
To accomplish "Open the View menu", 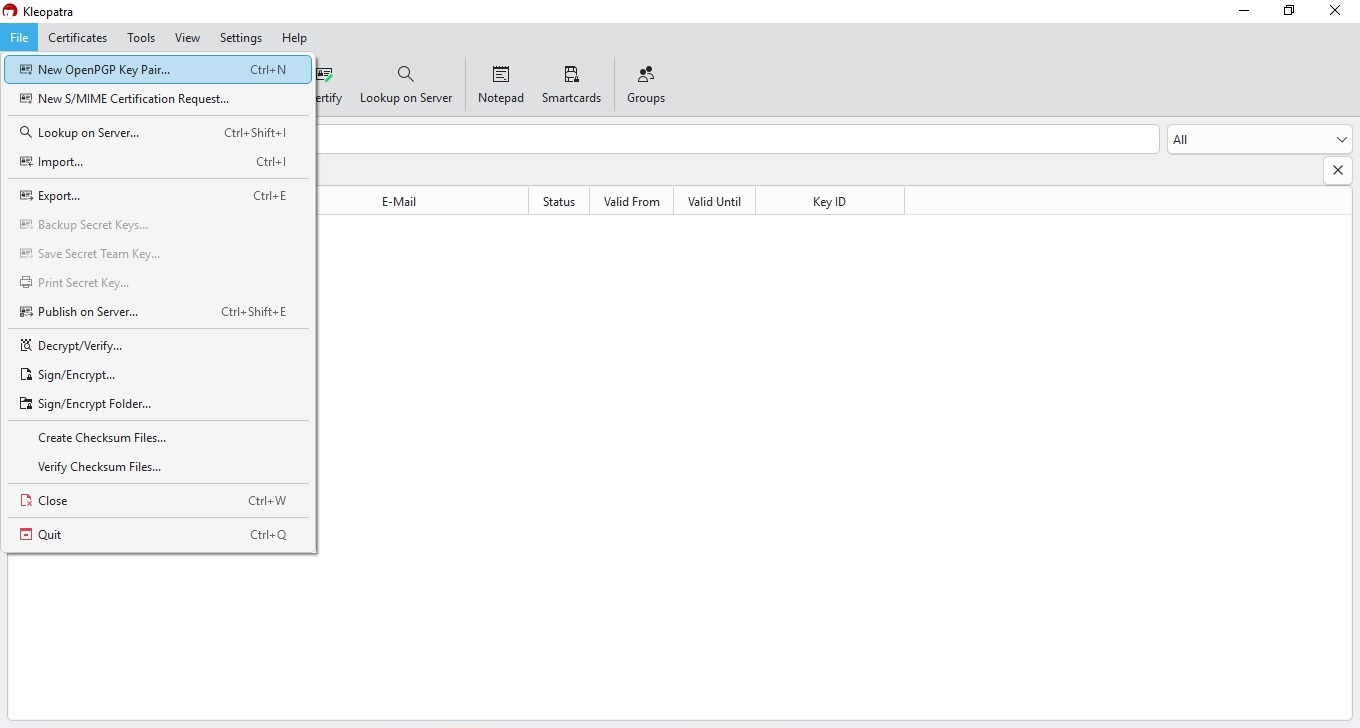I will point(187,38).
